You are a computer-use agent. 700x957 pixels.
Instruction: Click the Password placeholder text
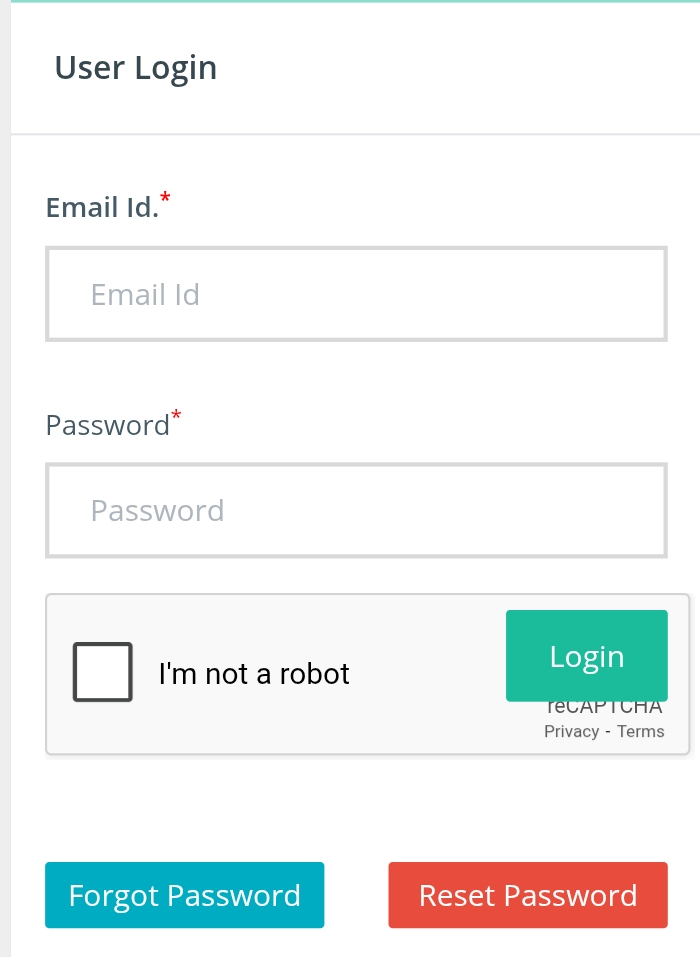tap(157, 511)
